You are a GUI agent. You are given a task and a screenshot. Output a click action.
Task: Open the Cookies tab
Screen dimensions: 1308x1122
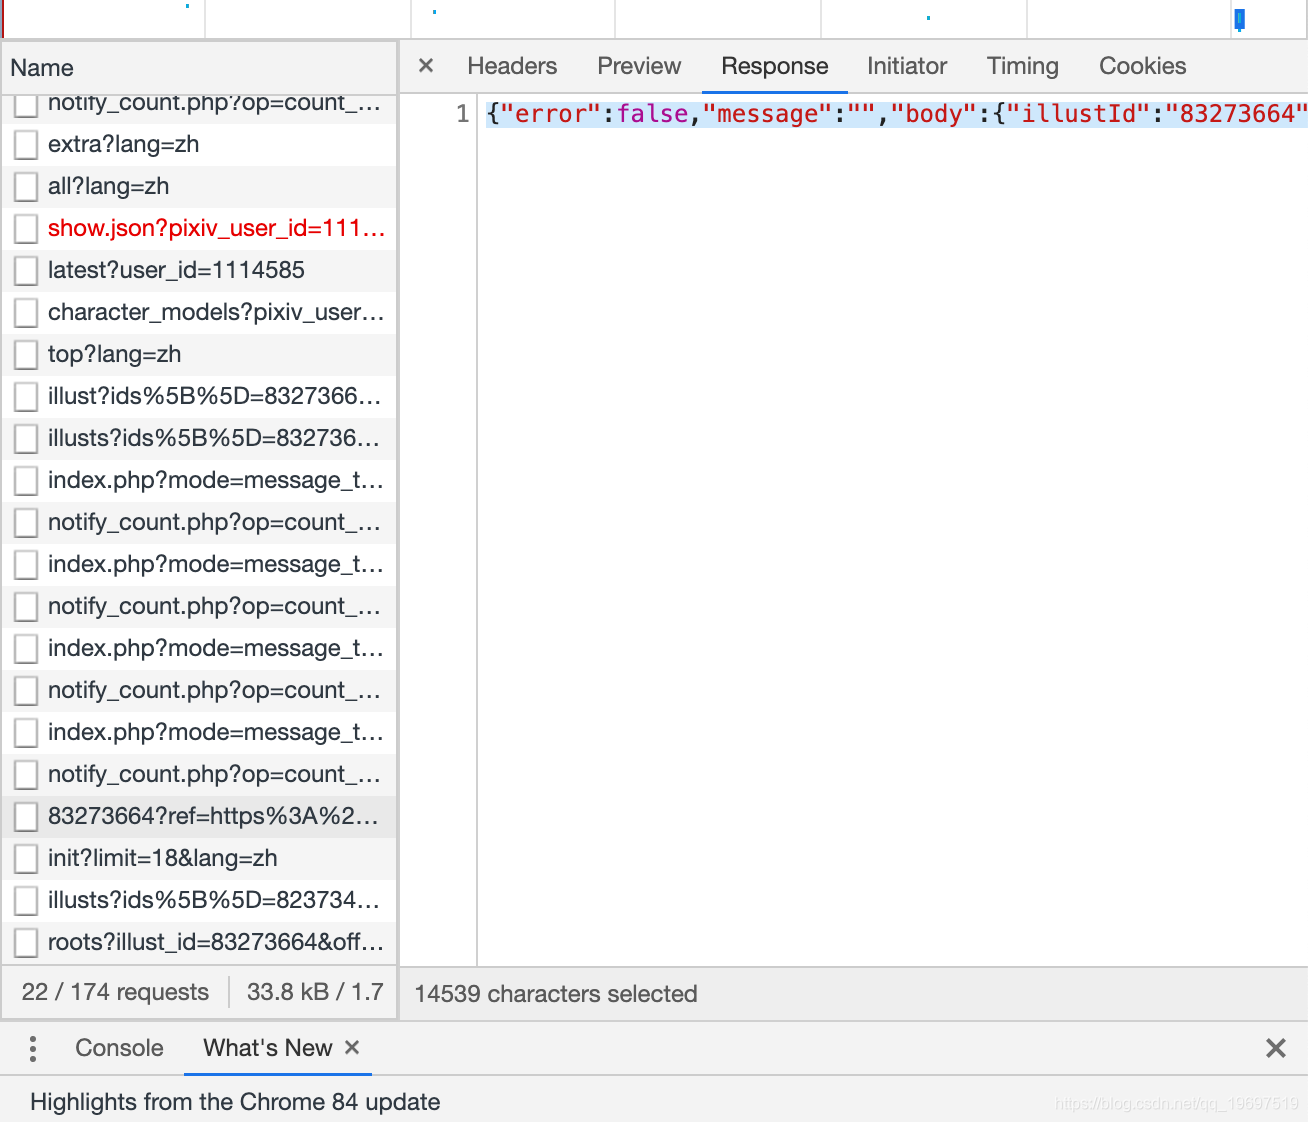coord(1143,66)
